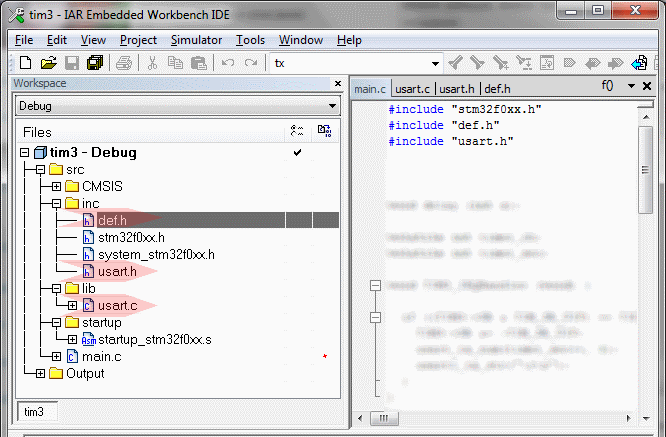
Task: Click the editor vertical scrollbar thumb
Action: tap(645, 170)
